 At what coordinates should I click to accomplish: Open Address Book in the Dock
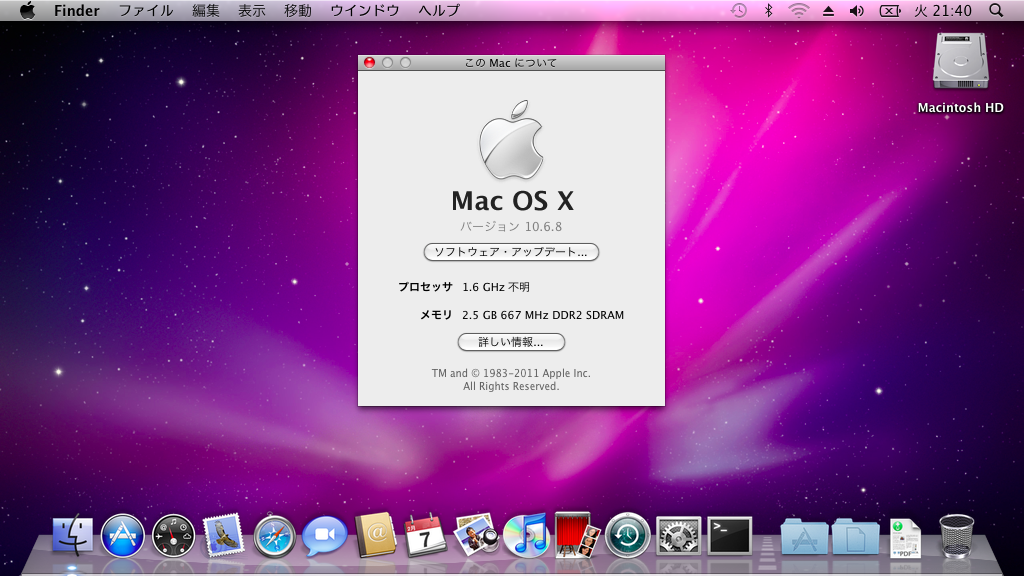coord(376,536)
